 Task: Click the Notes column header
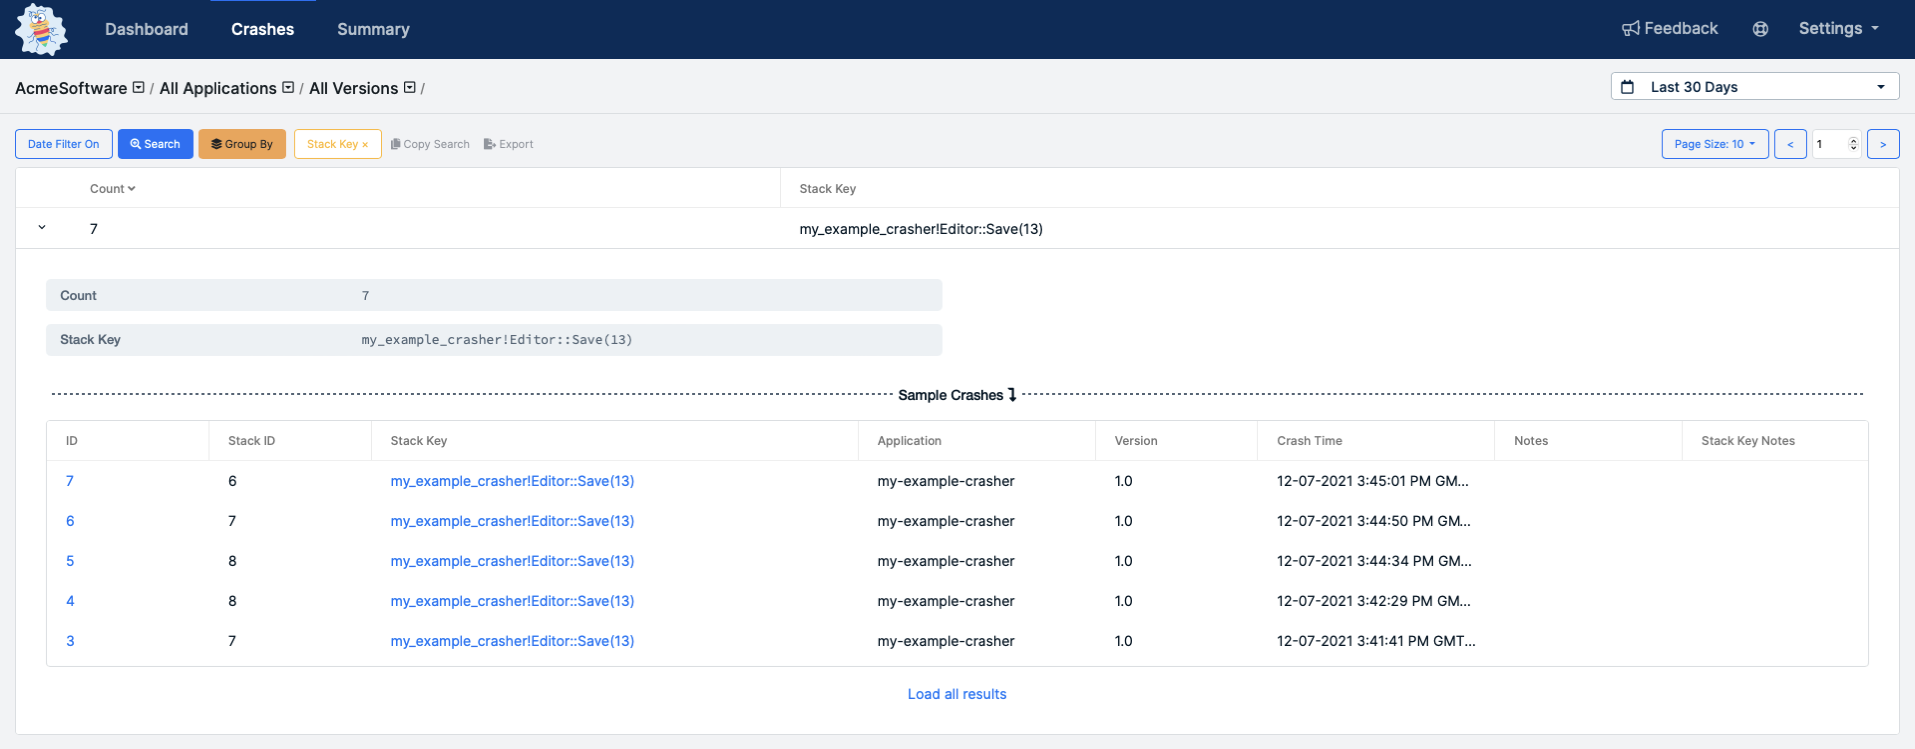click(x=1531, y=440)
